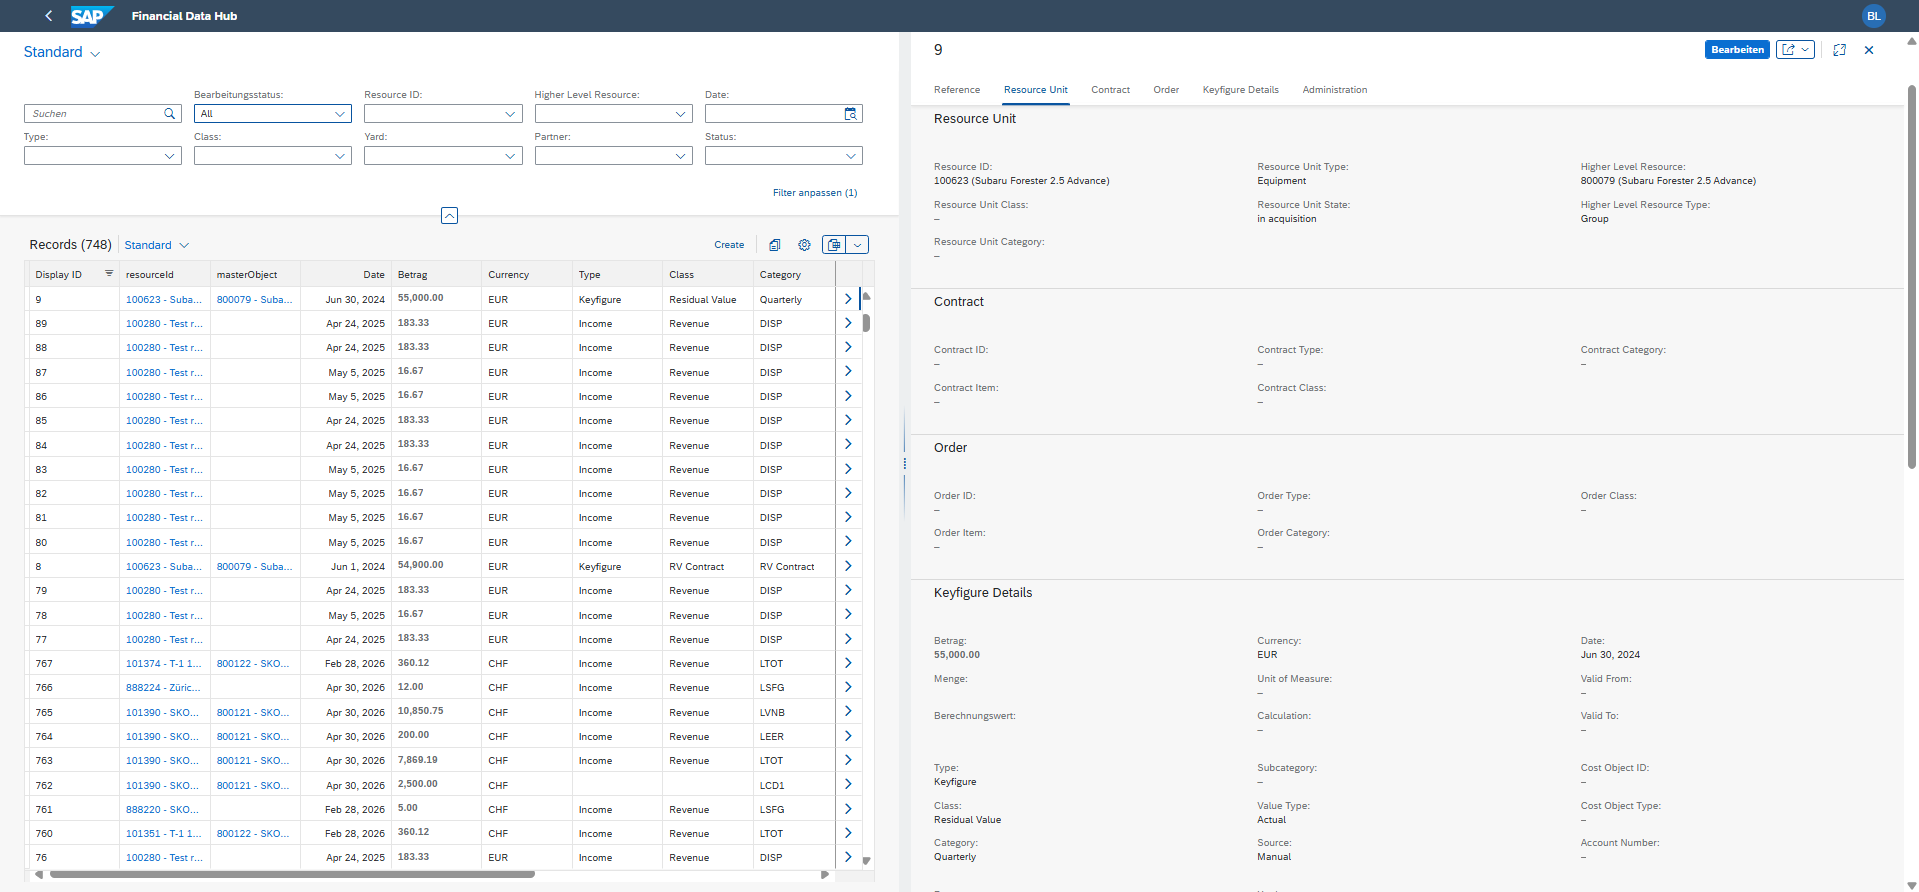The image size is (1919, 892).
Task: Click the Filter anpassen link
Action: 814,193
